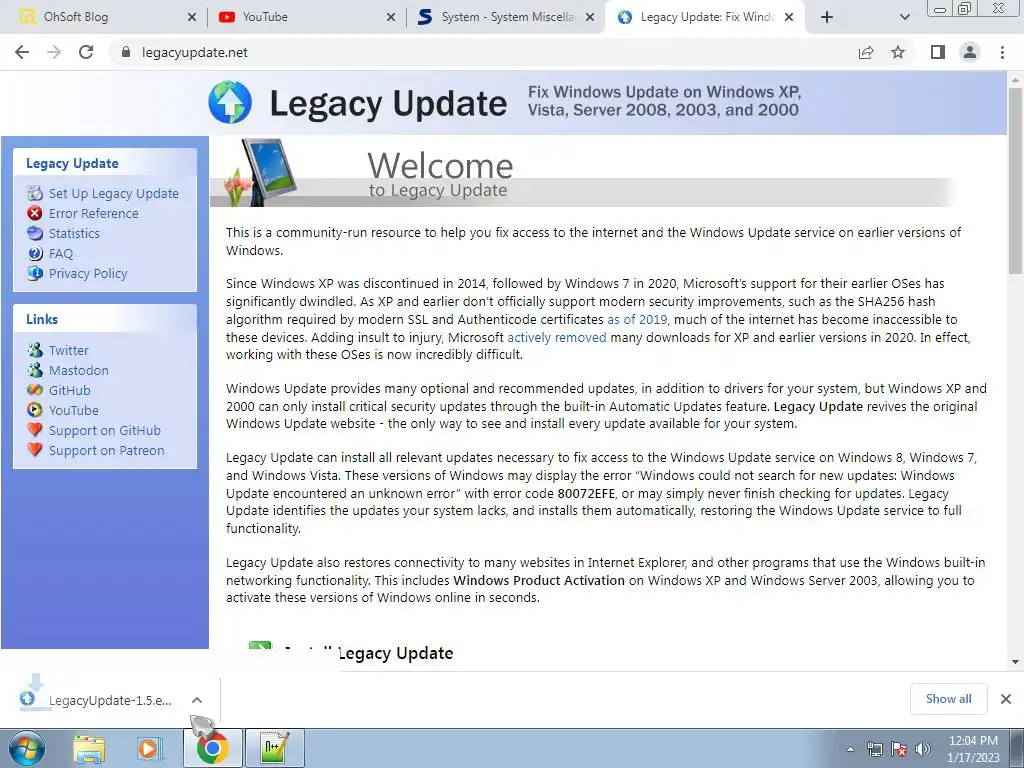Open Notepad++ taskbar icon
The height and width of the screenshot is (768, 1024).
click(274, 749)
